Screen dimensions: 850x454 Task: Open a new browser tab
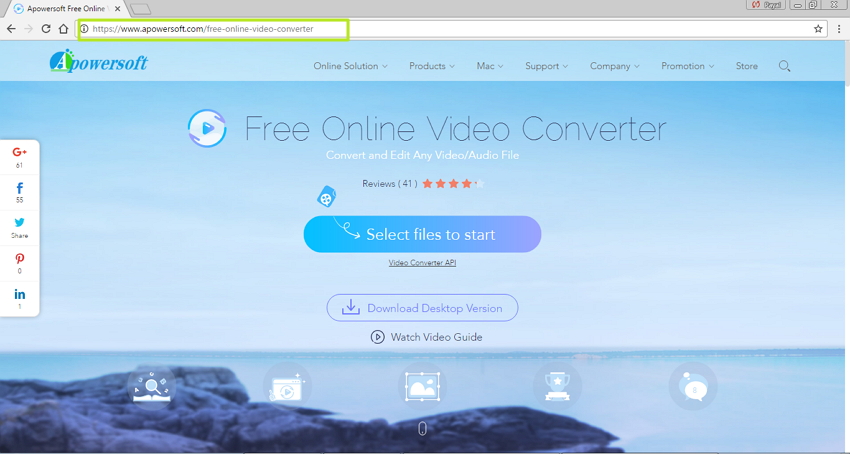[140, 9]
